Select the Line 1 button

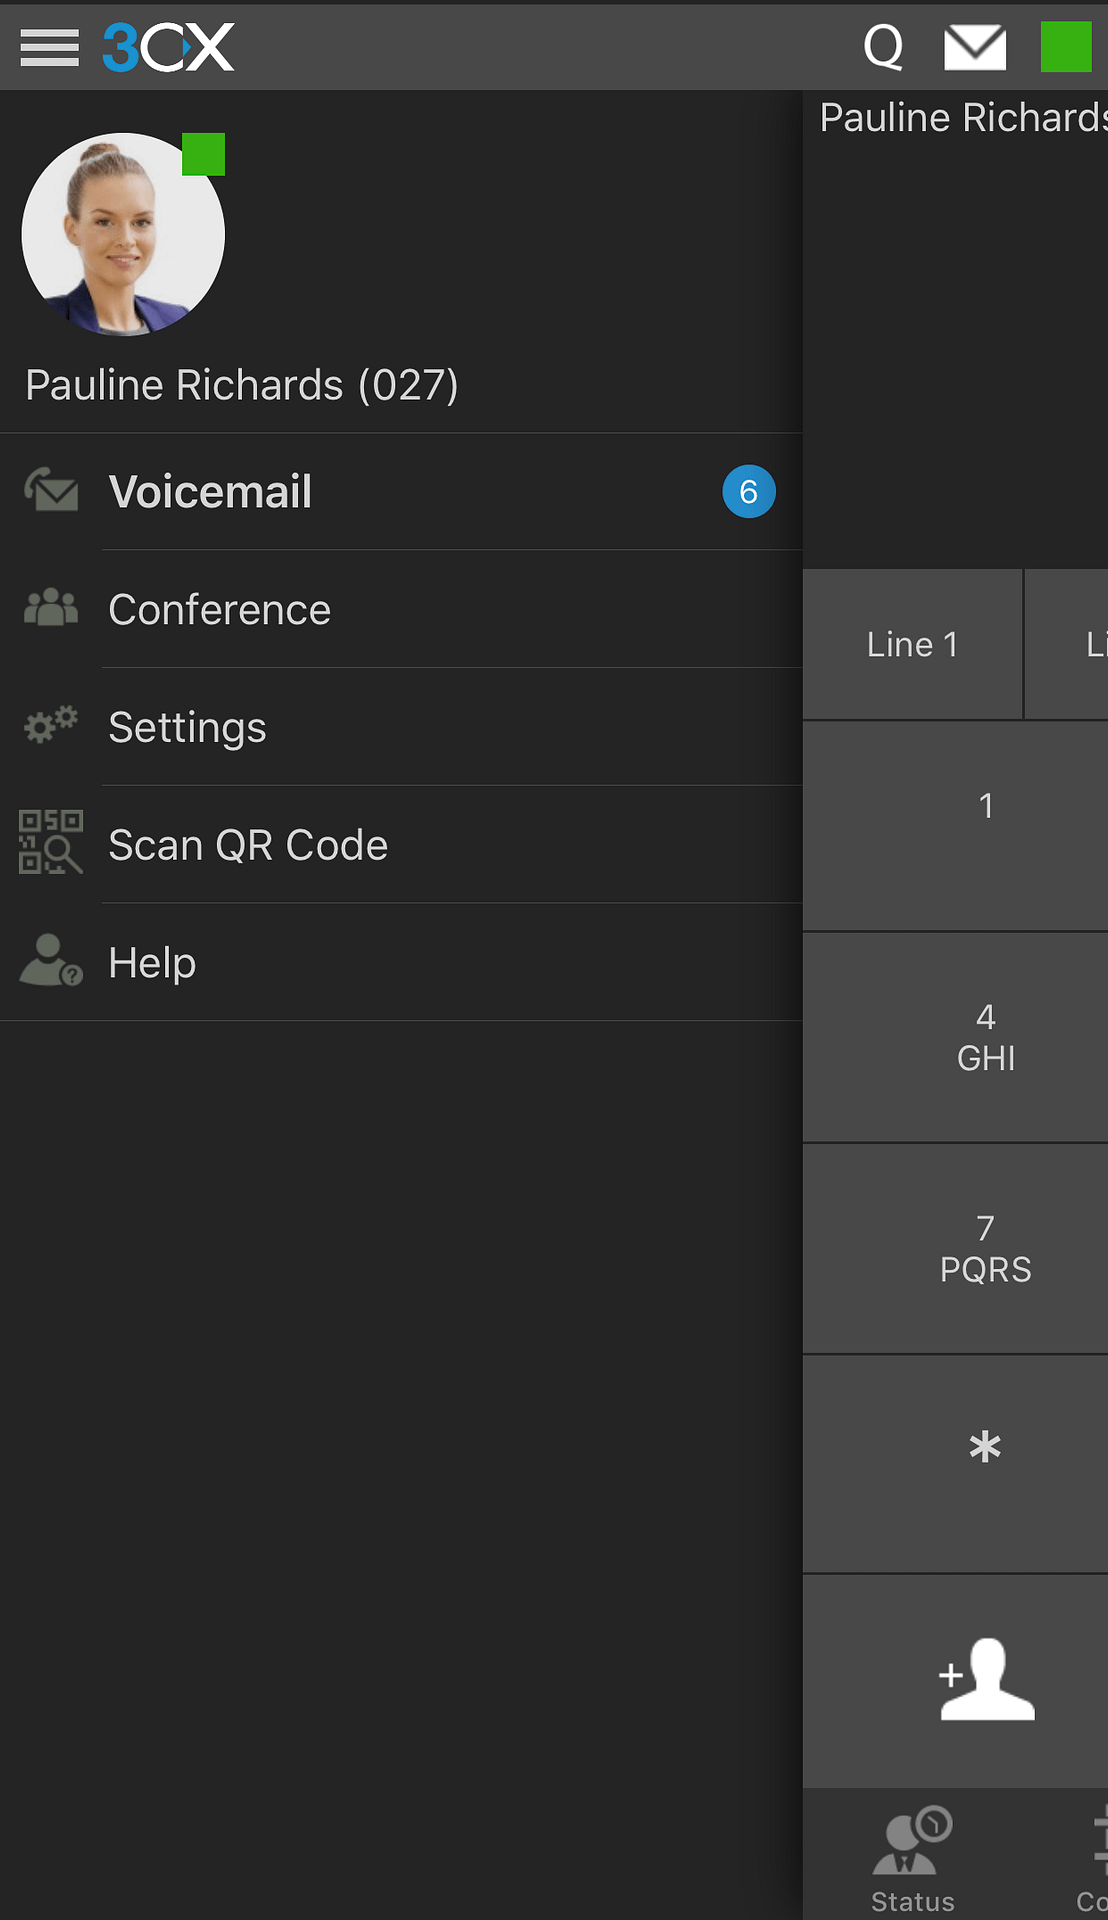pos(913,645)
